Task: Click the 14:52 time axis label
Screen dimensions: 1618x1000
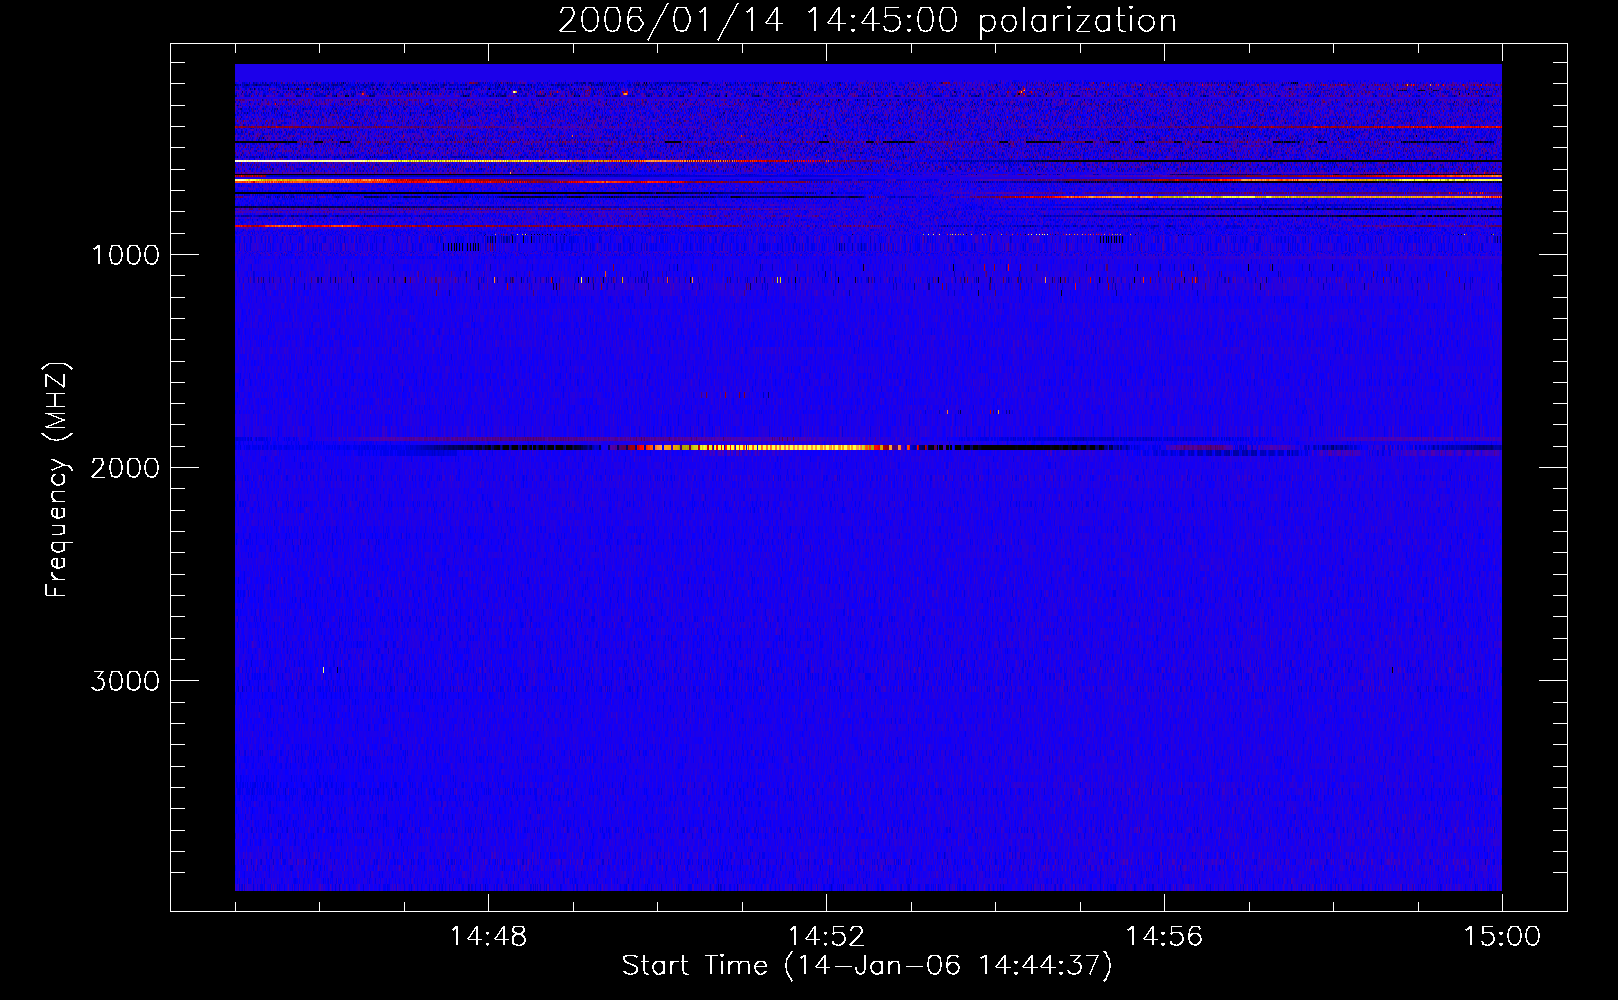Action: (826, 937)
